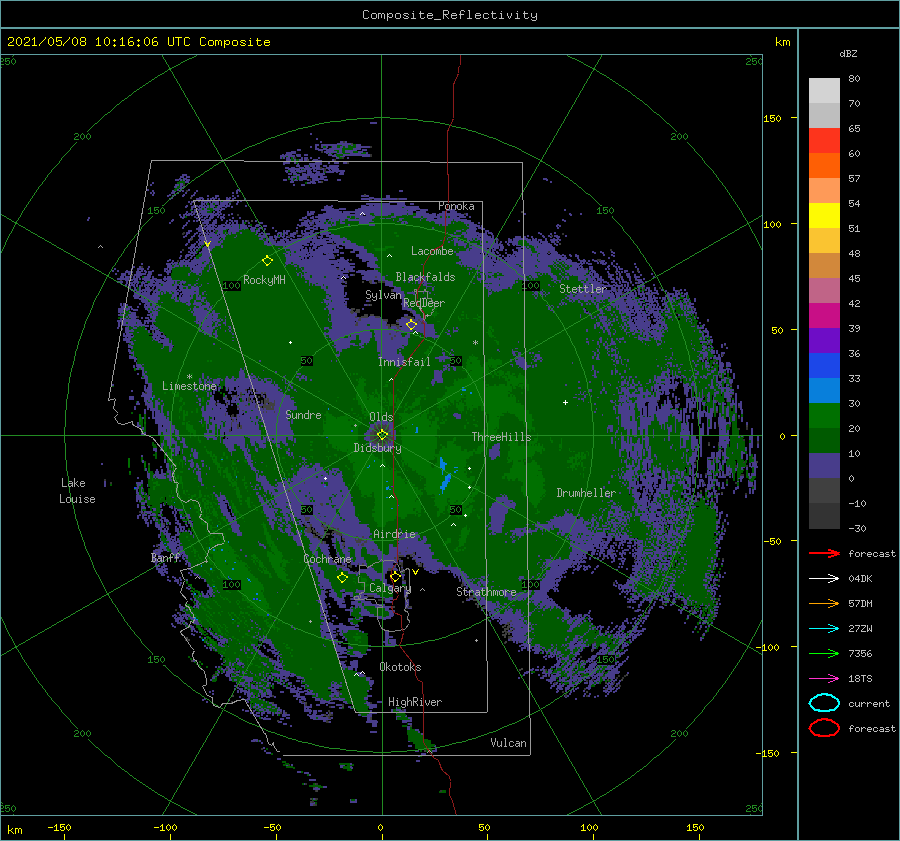Click the orange 57DM arrow in legend

pos(824,603)
